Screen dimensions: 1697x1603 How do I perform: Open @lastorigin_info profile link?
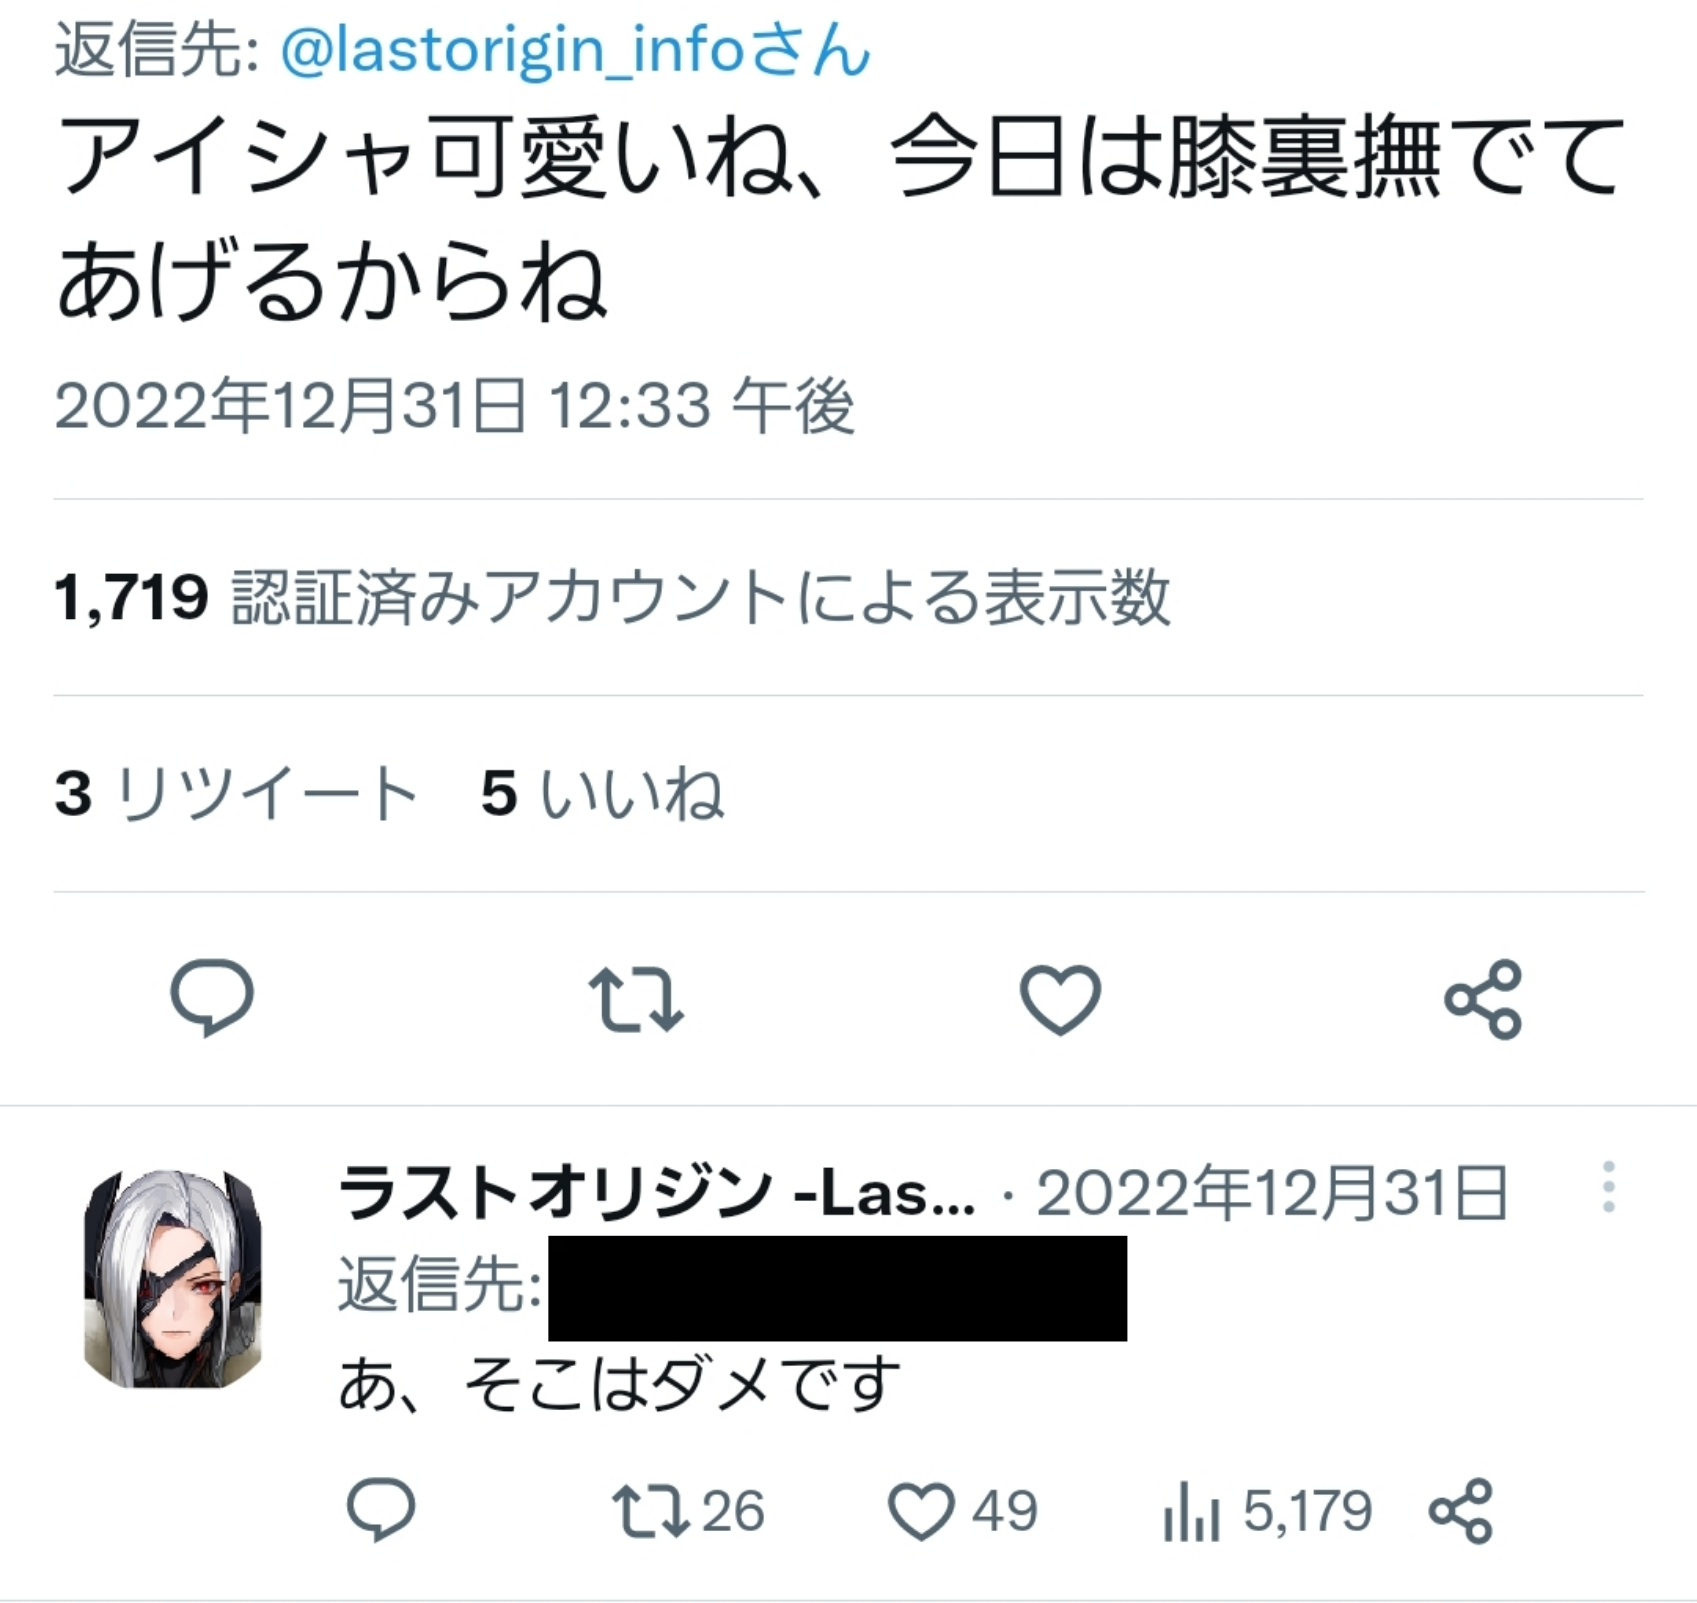click(575, 50)
